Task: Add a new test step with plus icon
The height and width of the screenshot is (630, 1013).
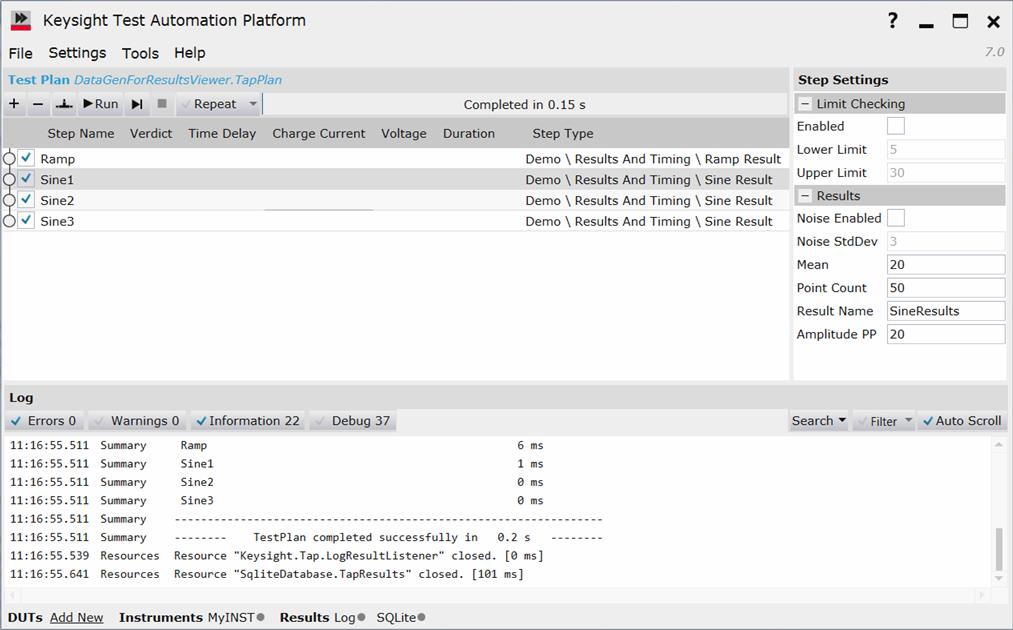Action: click(14, 104)
